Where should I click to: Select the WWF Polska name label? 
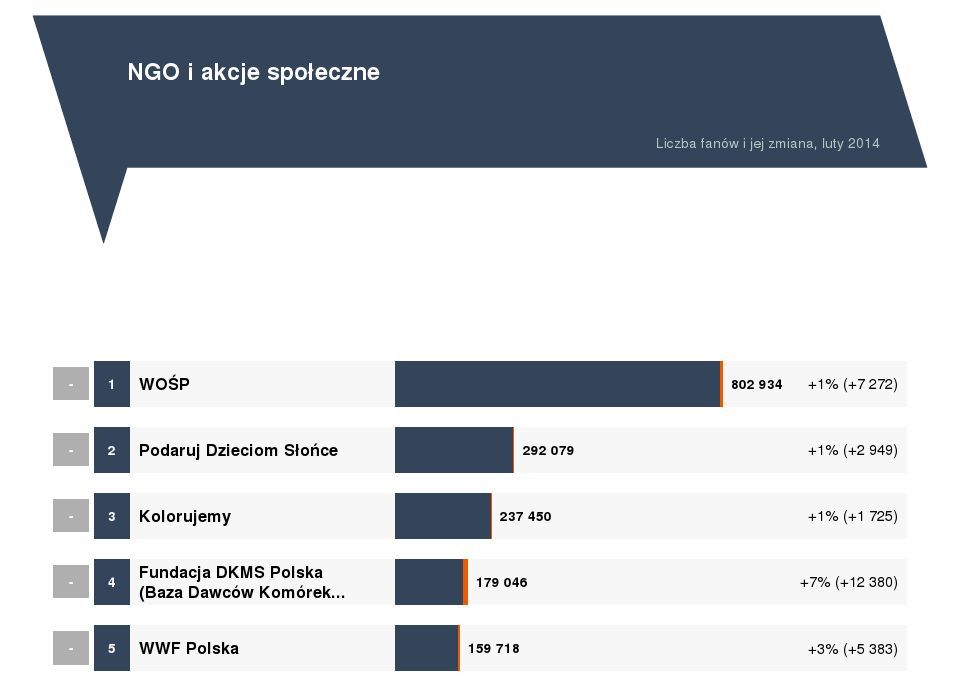189,648
